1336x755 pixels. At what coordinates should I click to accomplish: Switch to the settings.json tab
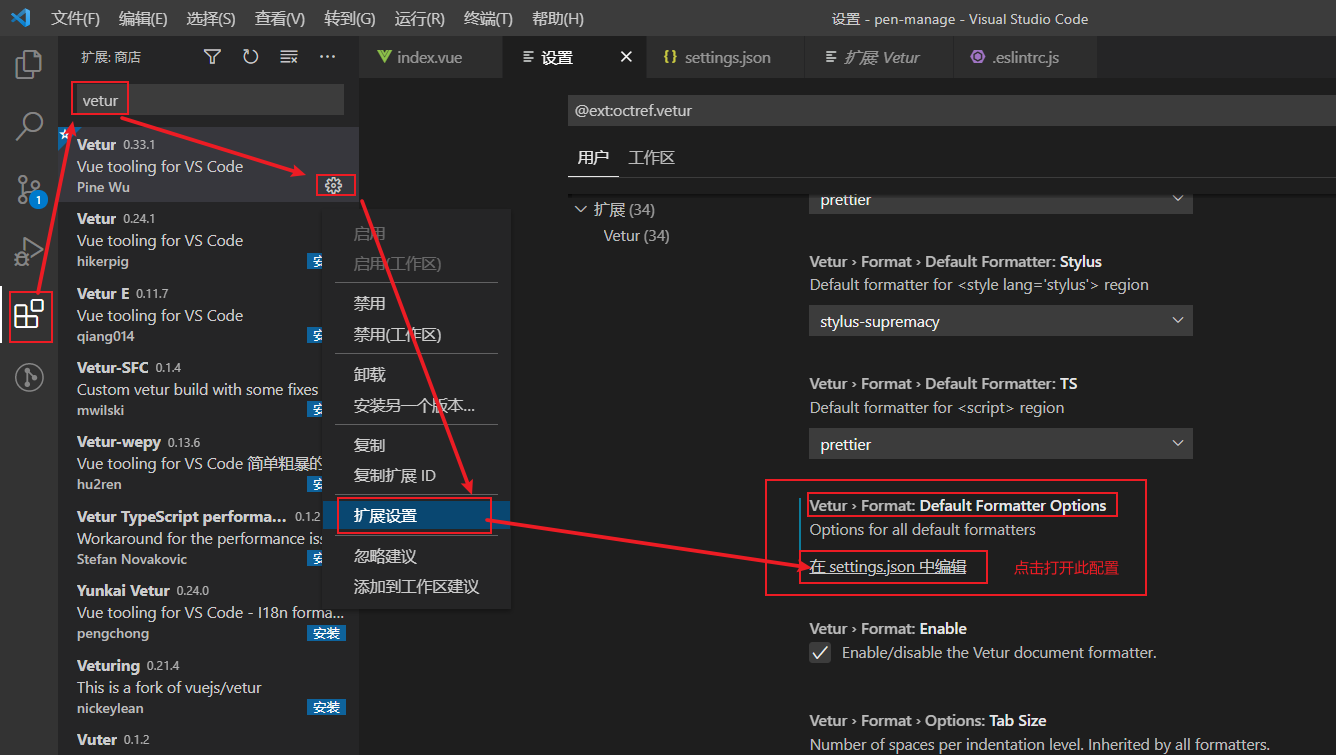(x=726, y=57)
